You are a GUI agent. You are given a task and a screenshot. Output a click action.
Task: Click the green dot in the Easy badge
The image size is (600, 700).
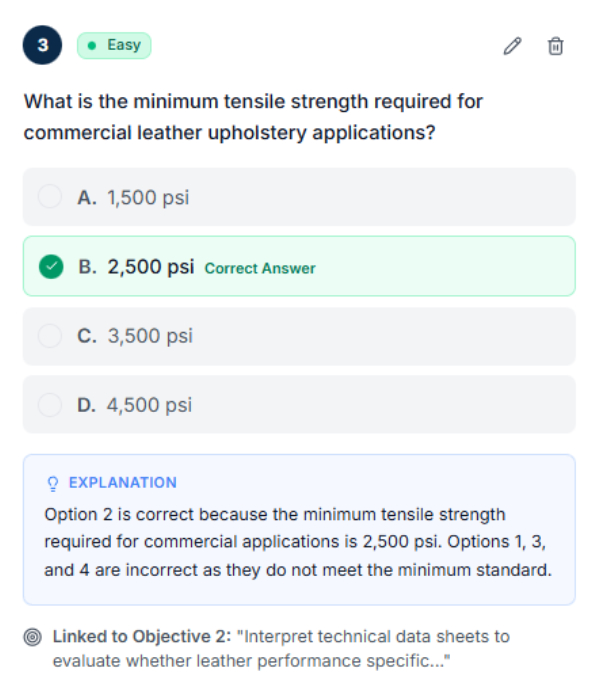(93, 46)
